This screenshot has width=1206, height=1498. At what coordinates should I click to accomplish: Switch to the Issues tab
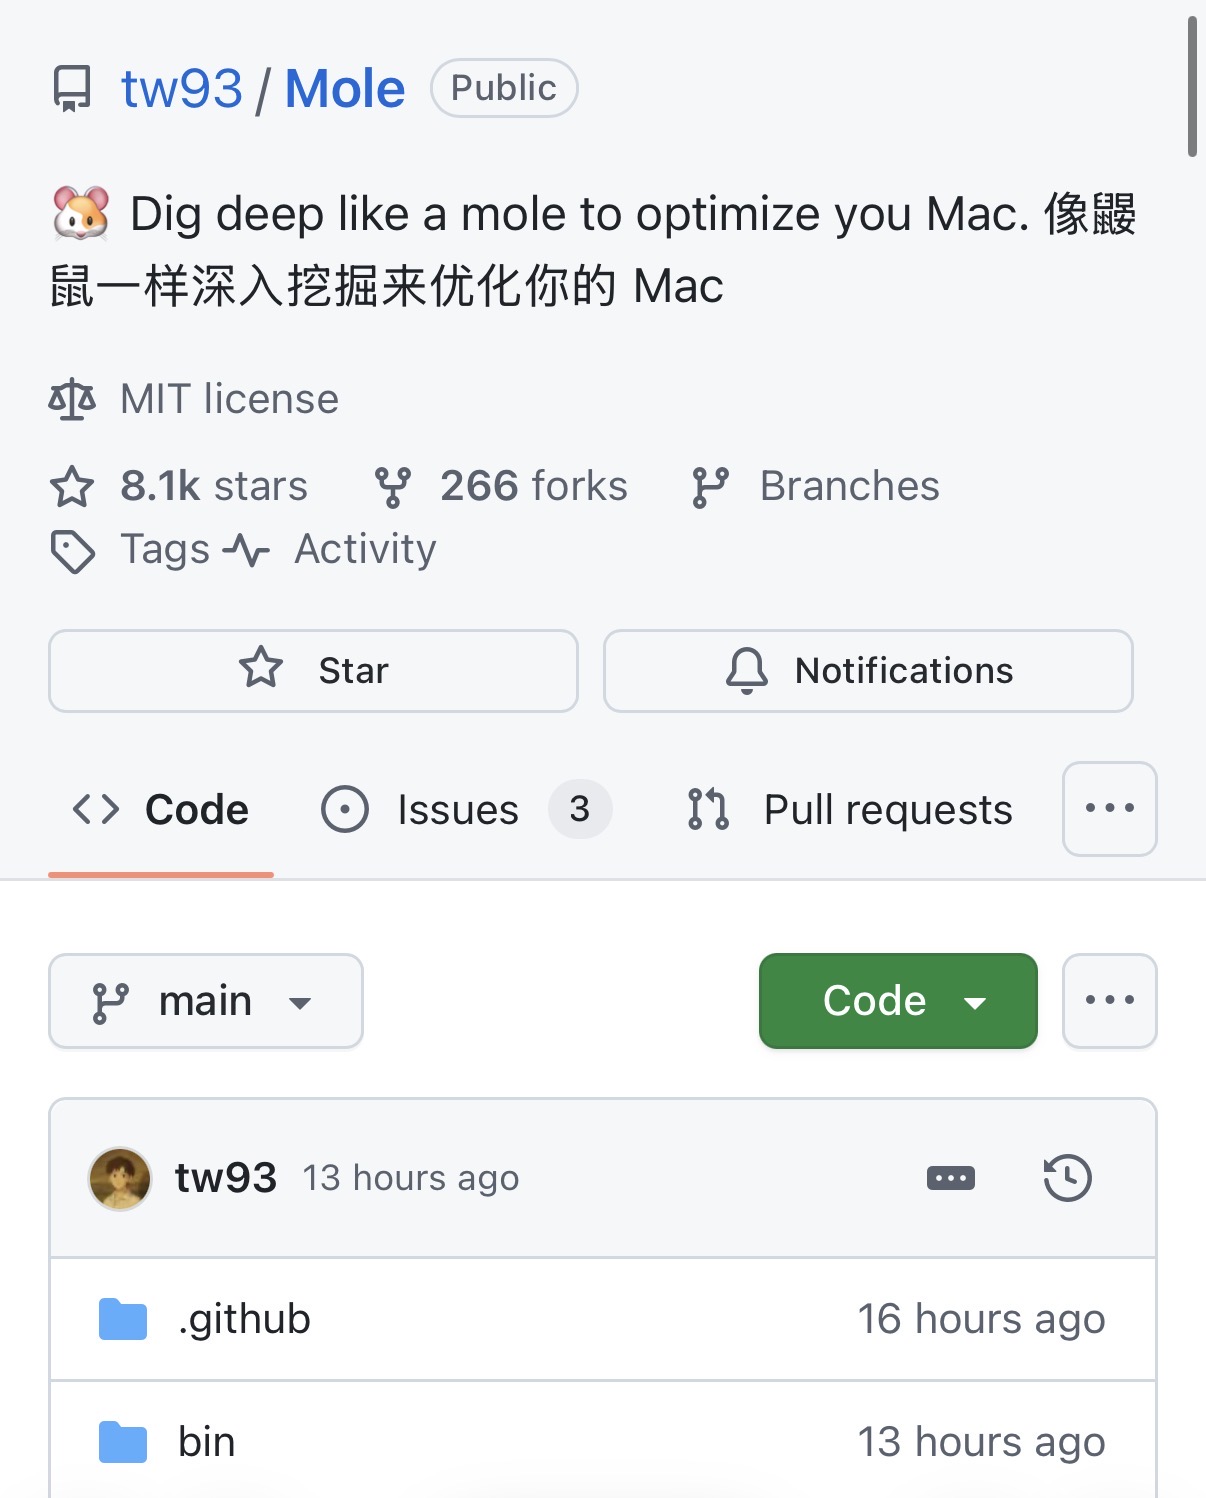tap(457, 809)
